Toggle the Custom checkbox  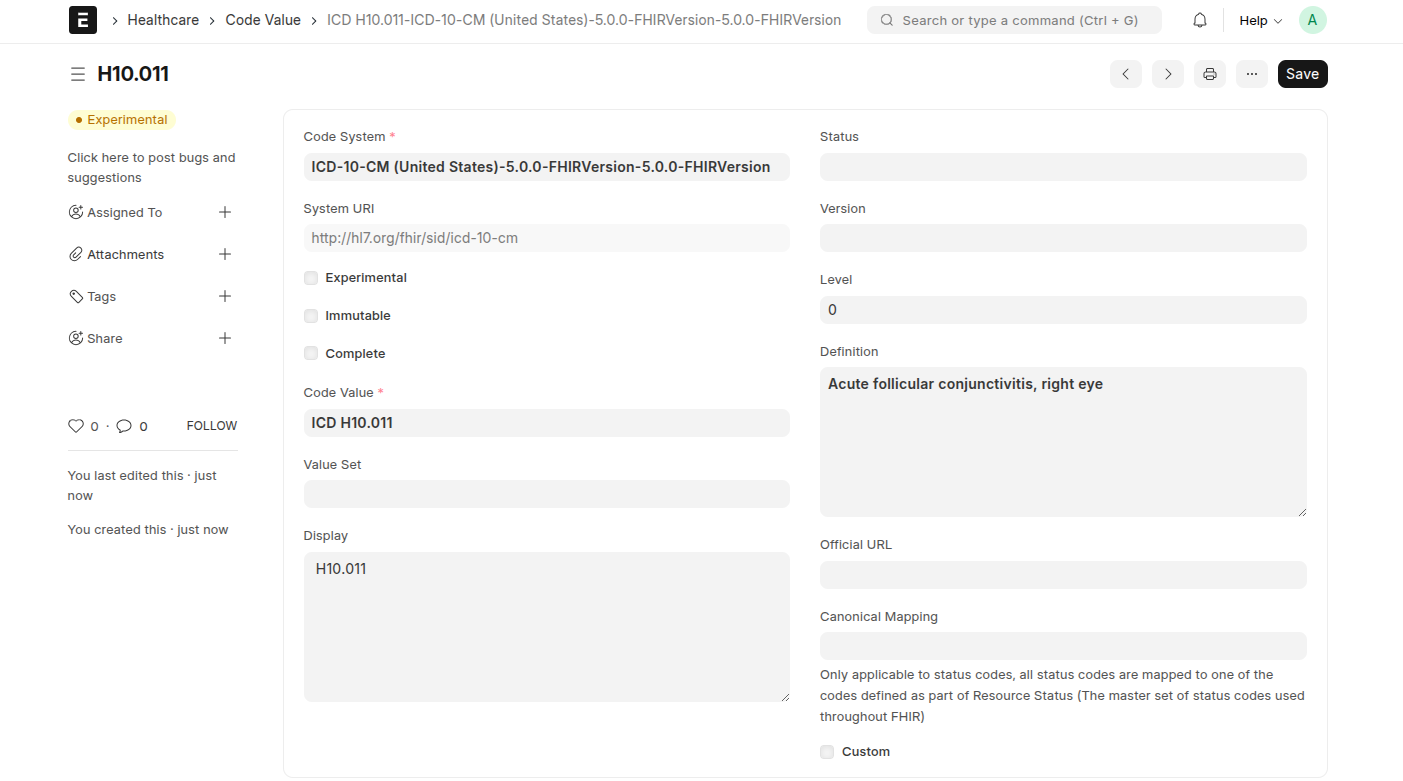coord(827,752)
